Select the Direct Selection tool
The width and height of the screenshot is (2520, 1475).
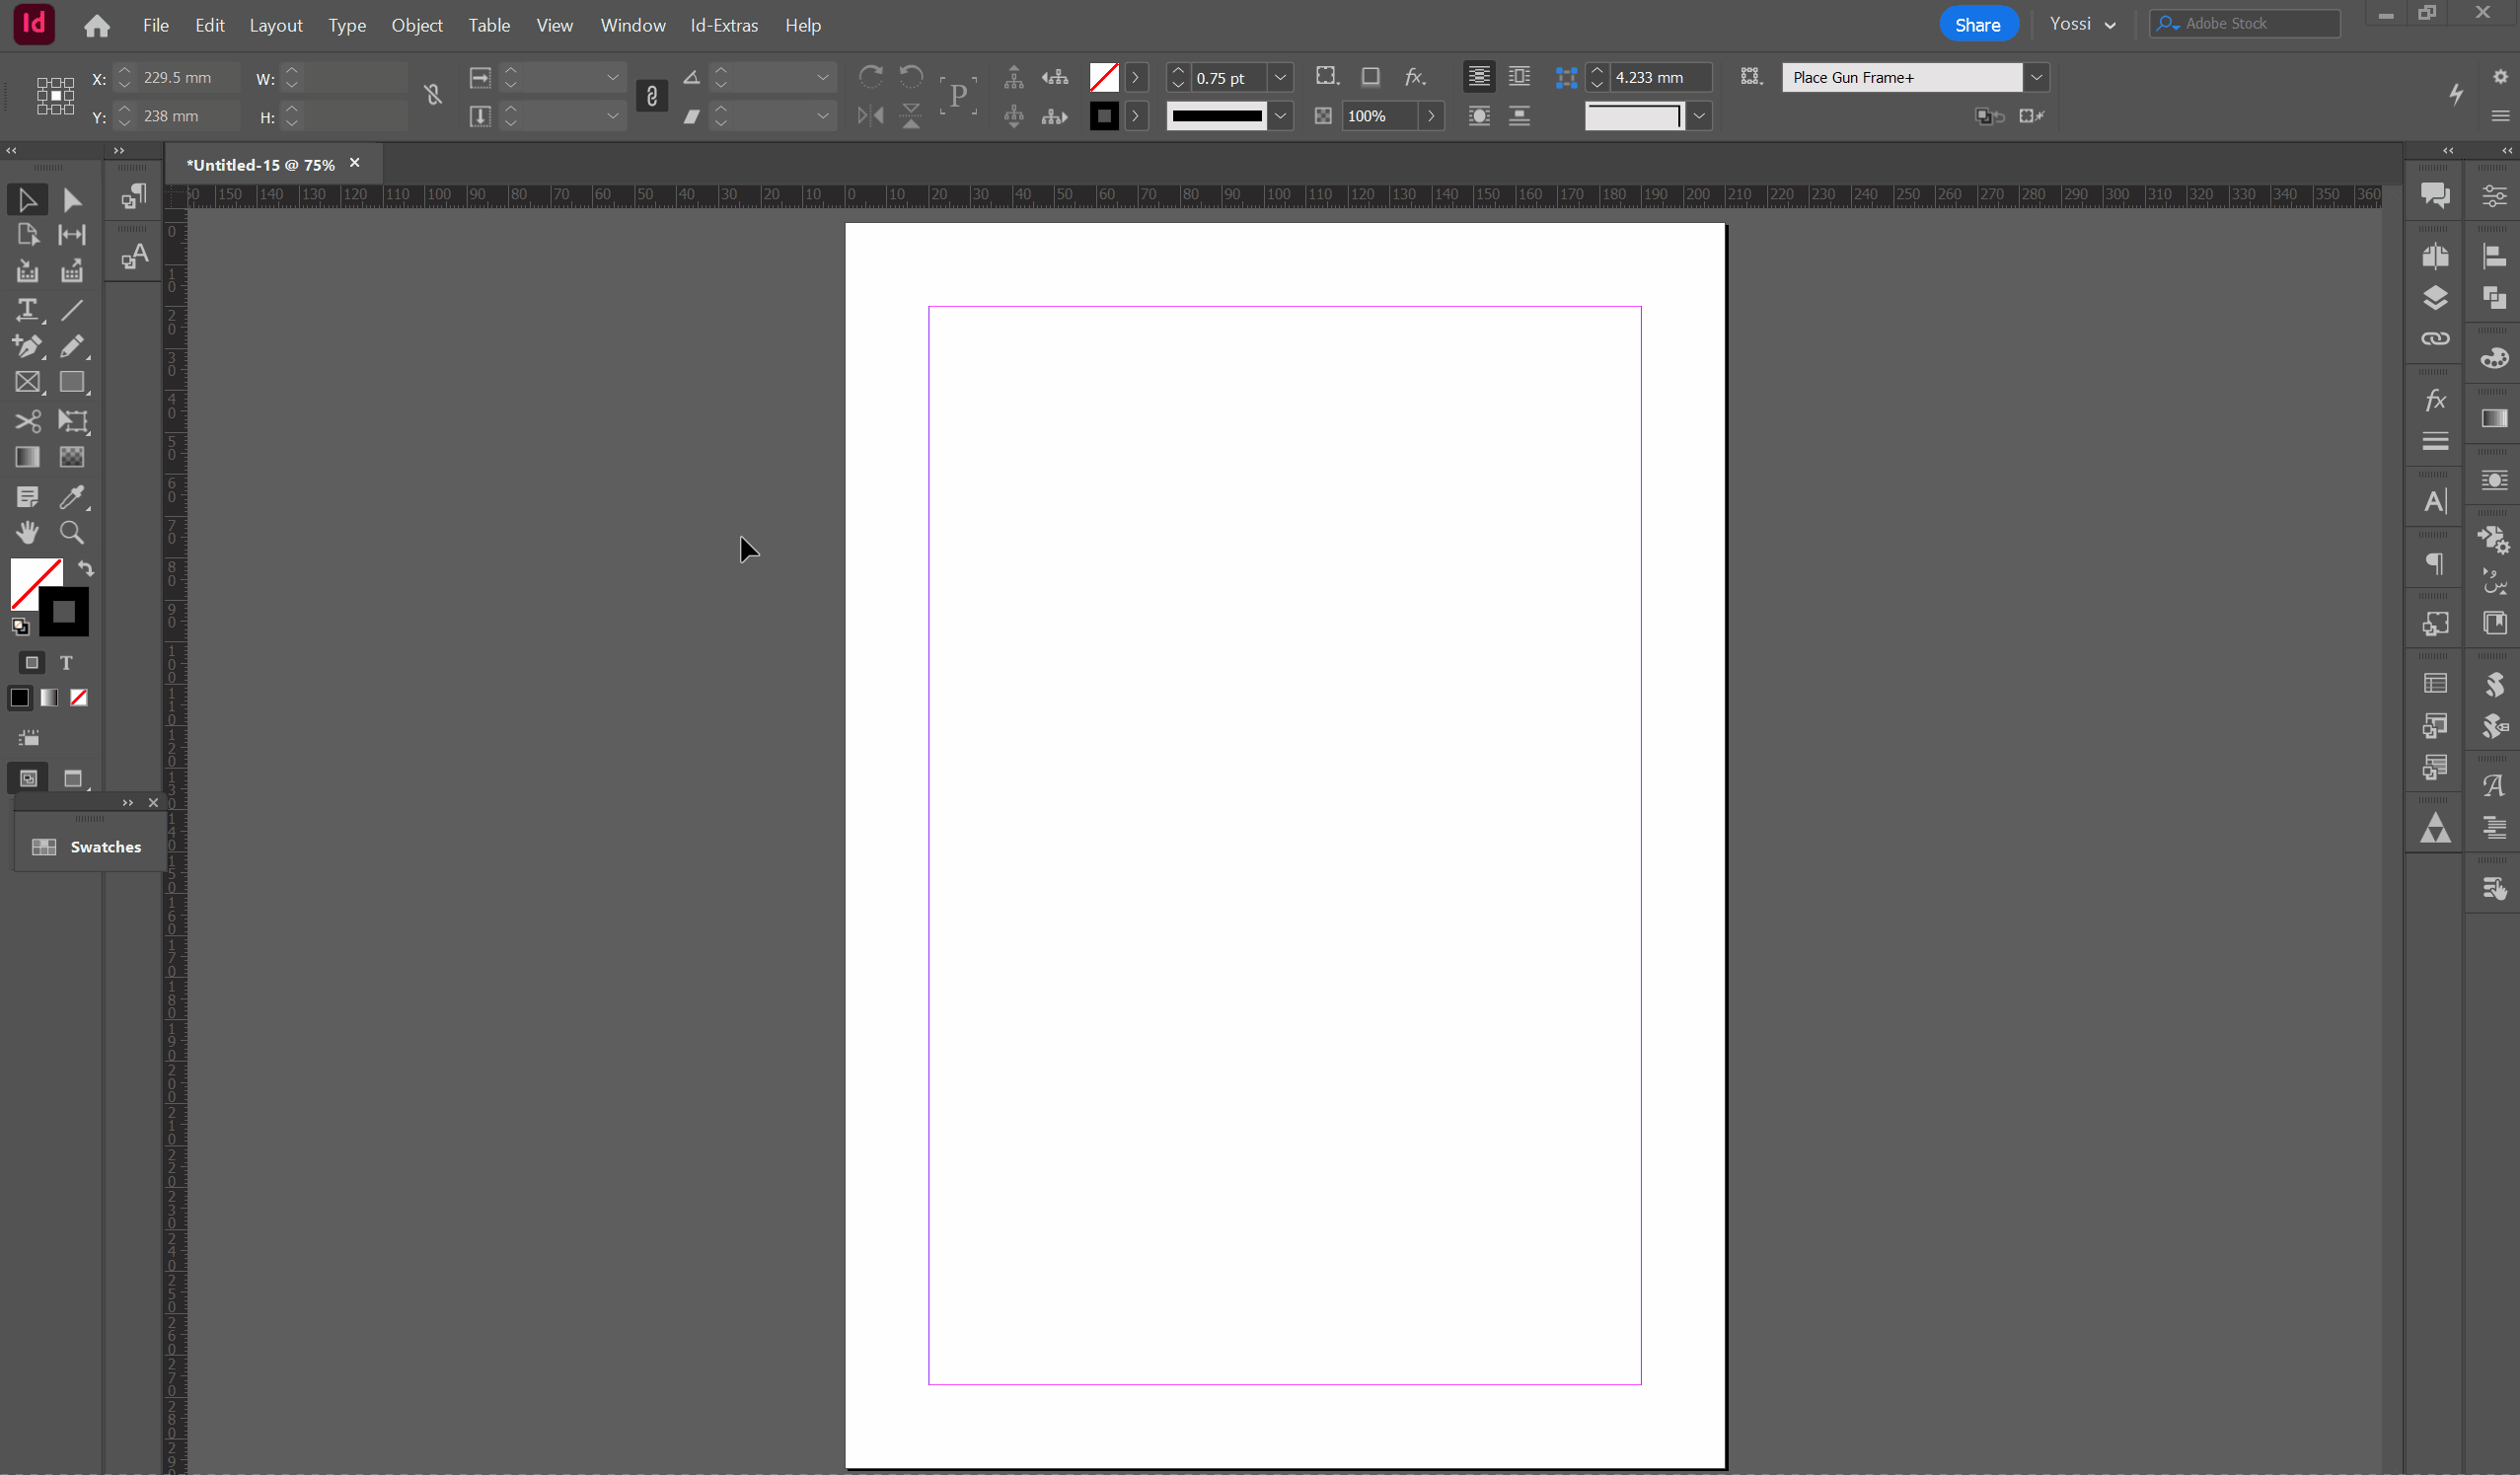click(72, 200)
